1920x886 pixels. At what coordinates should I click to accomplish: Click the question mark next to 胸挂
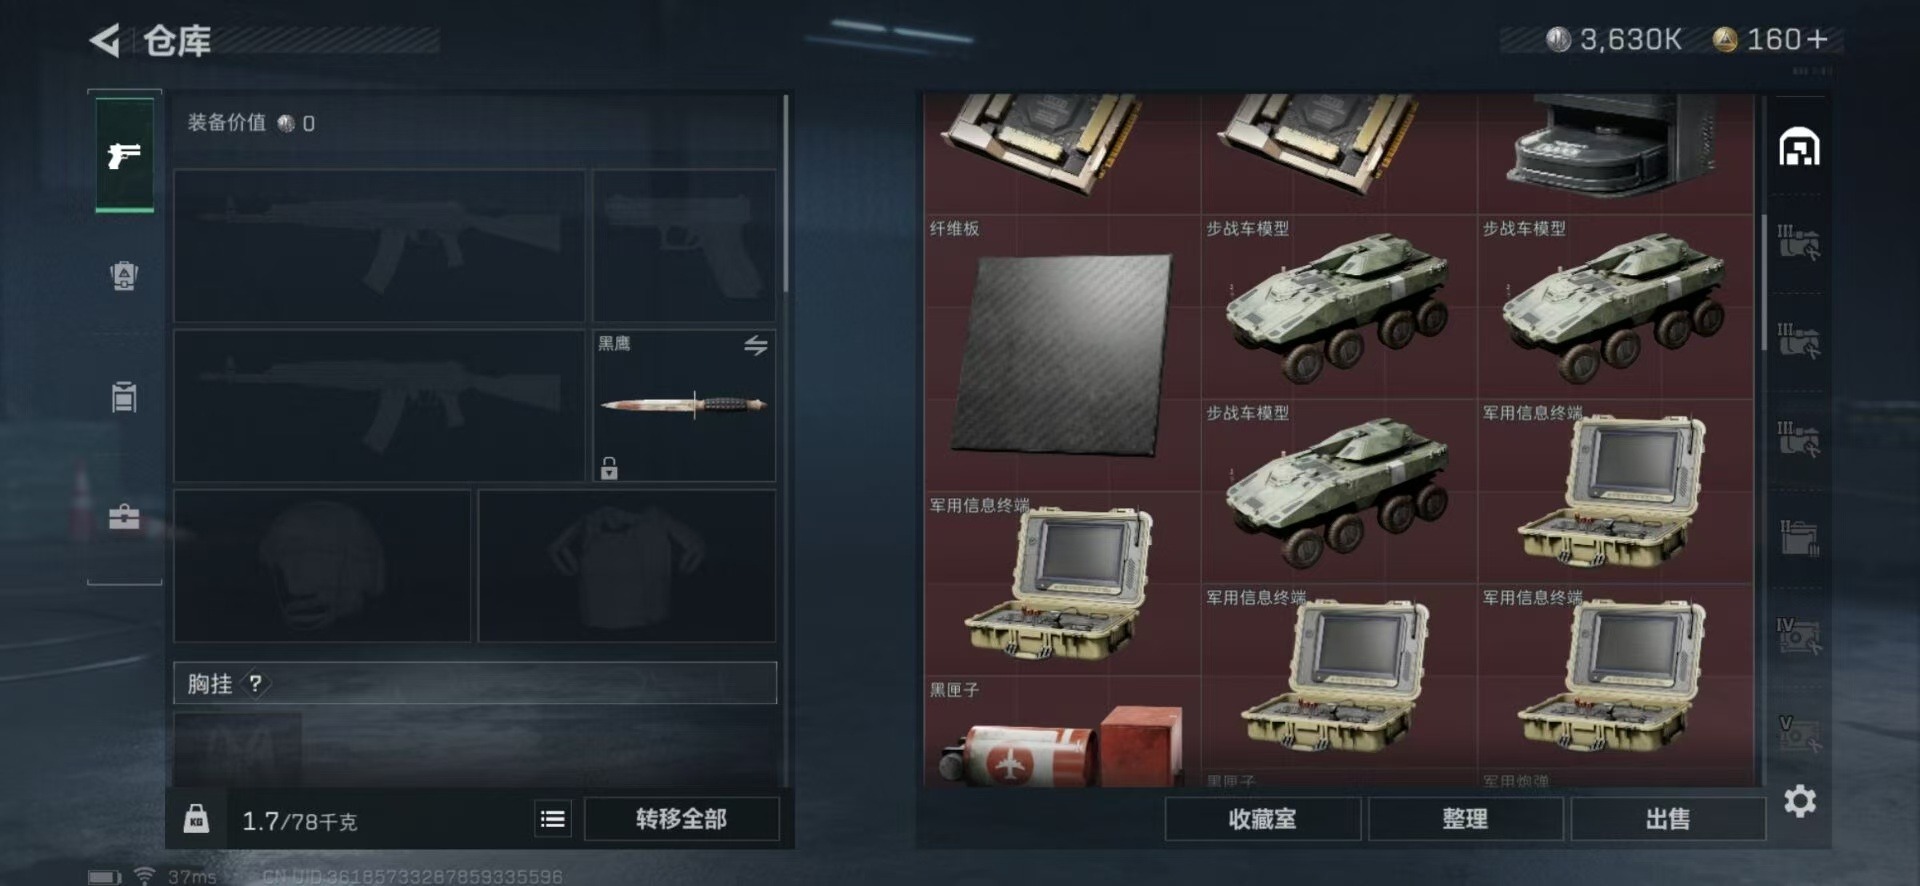(256, 684)
